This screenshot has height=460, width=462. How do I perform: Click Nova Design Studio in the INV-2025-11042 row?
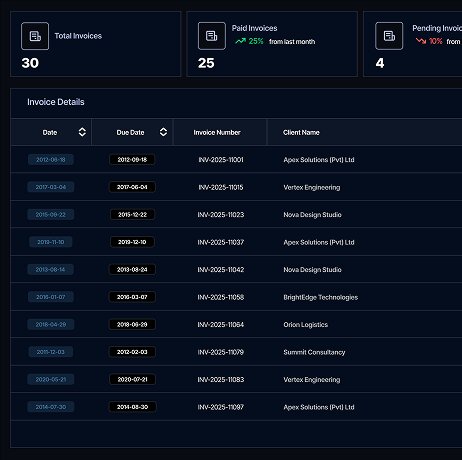pos(312,270)
